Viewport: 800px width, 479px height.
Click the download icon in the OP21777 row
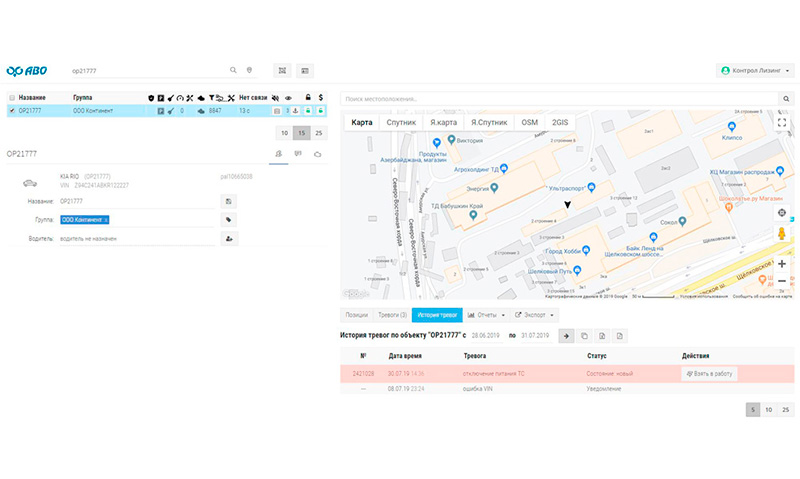pos(295,111)
